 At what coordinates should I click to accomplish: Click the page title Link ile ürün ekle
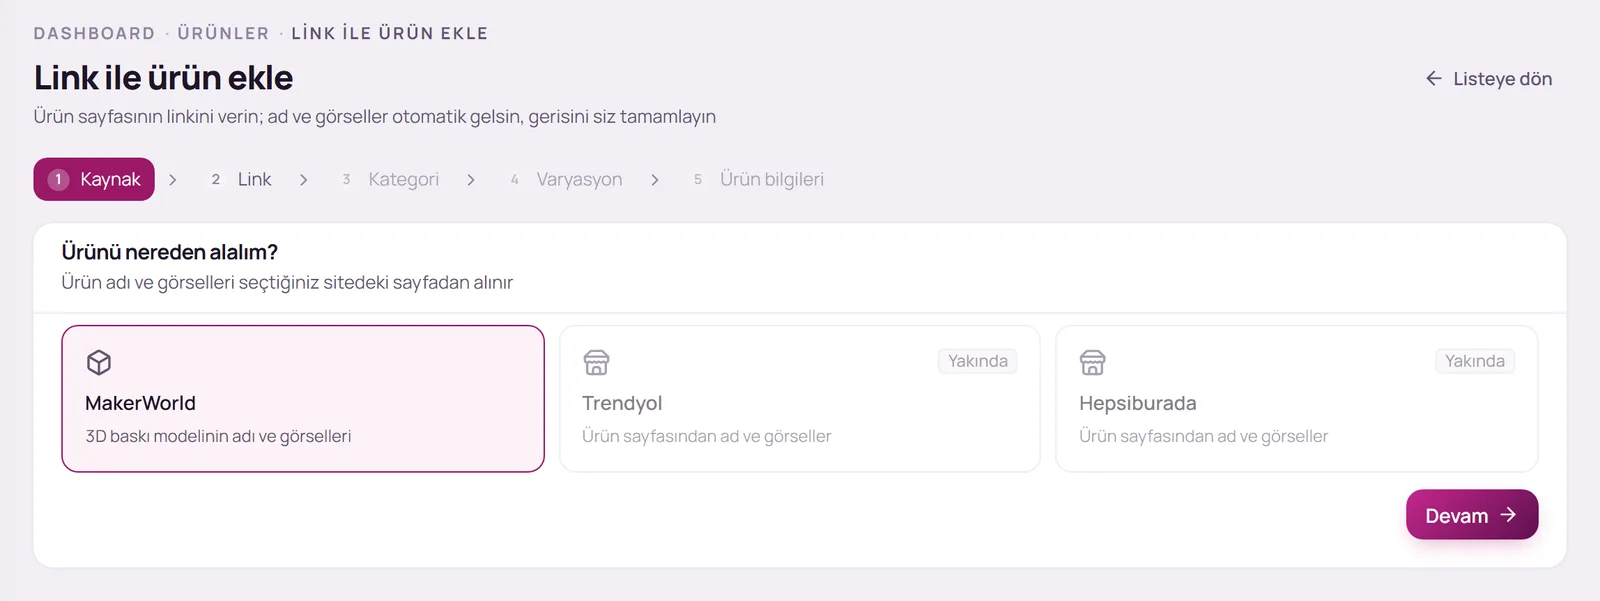coord(164,78)
